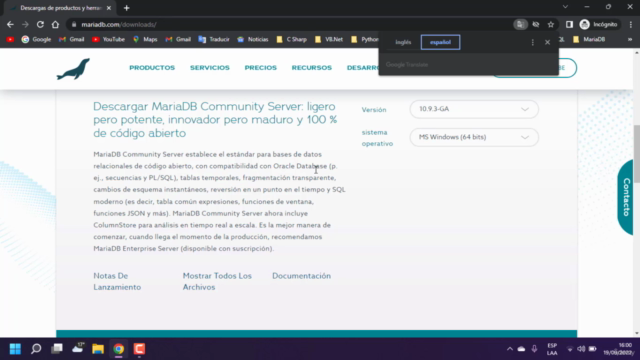Screen dimensions: 640x360
Task: Expand the Versión 10.9.3-GA dropdown
Action: [x=474, y=109]
